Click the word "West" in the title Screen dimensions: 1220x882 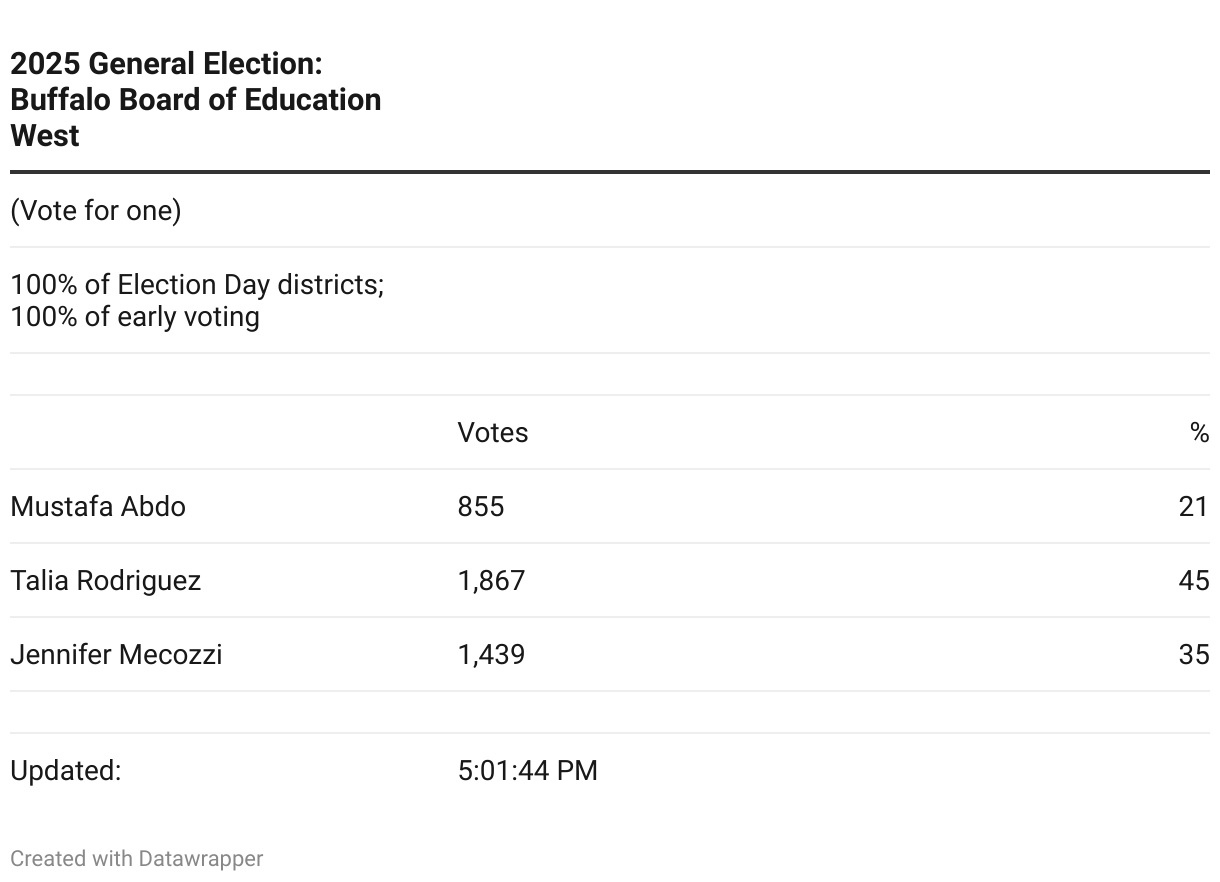[x=45, y=136]
